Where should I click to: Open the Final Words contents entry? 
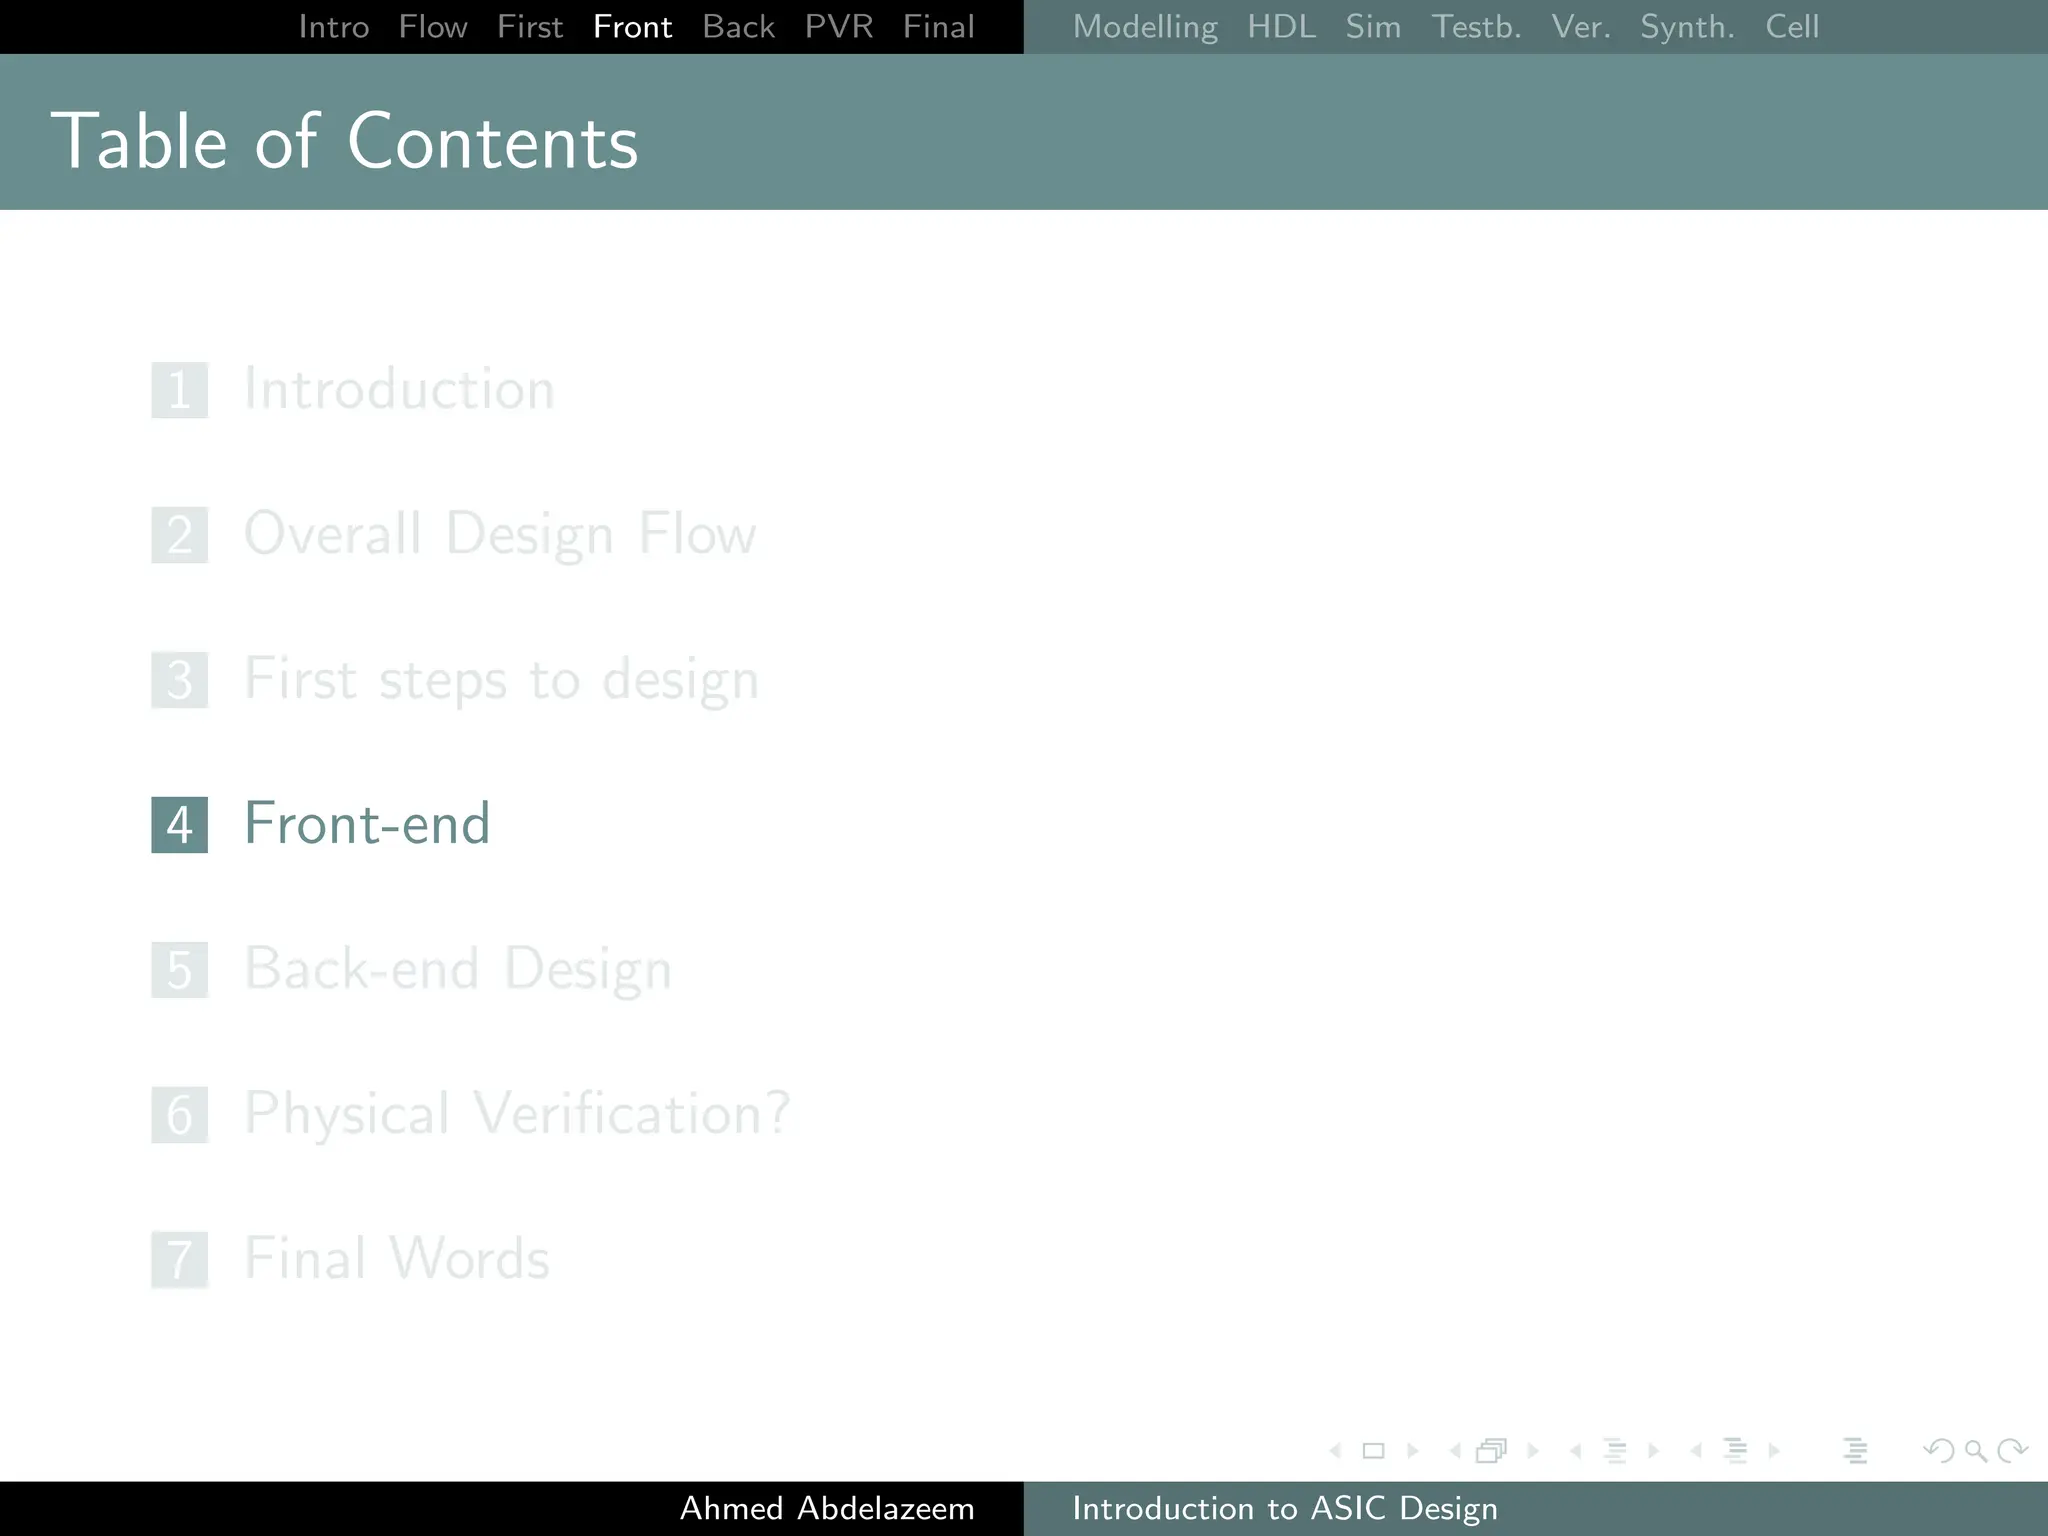pyautogui.click(x=397, y=1259)
